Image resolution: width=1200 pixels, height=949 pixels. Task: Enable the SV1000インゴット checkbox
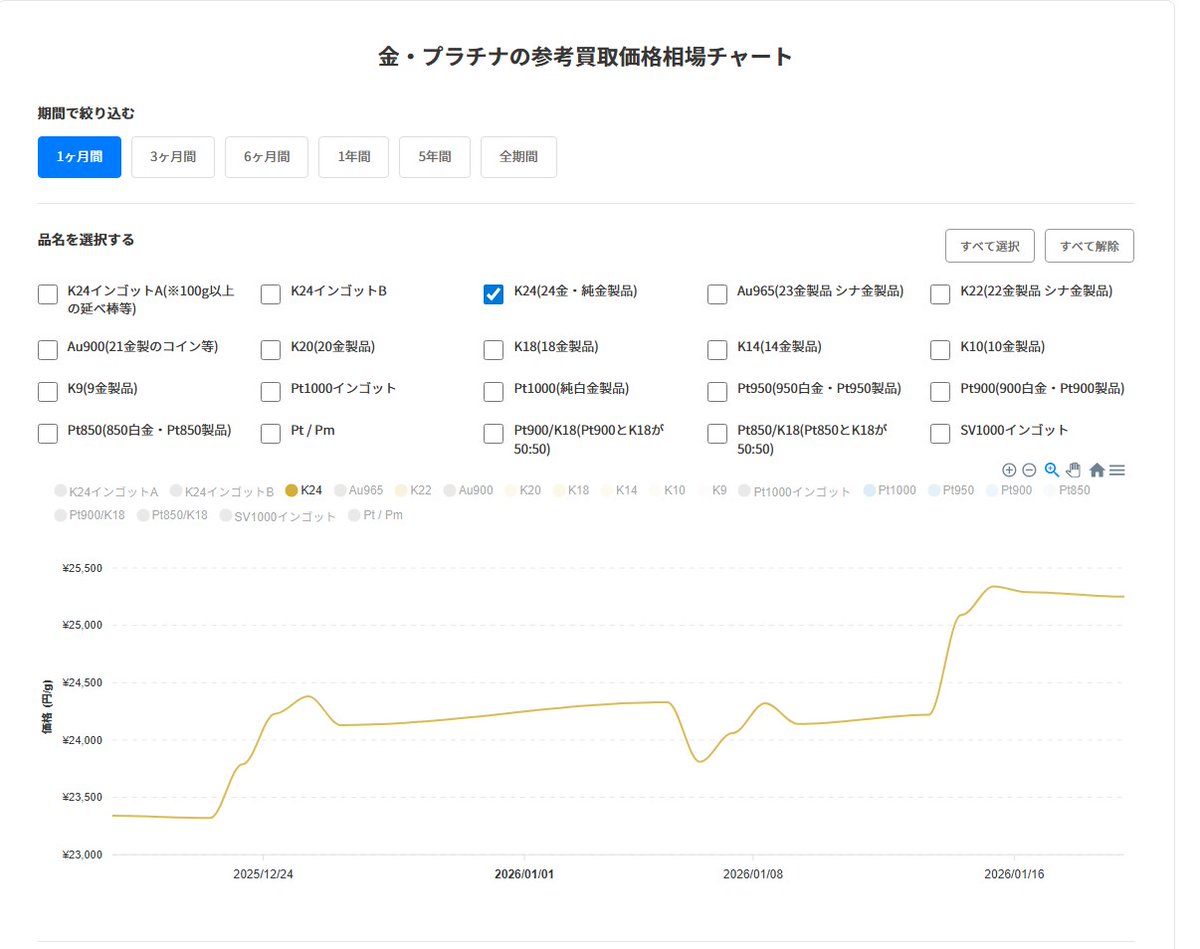(x=939, y=433)
